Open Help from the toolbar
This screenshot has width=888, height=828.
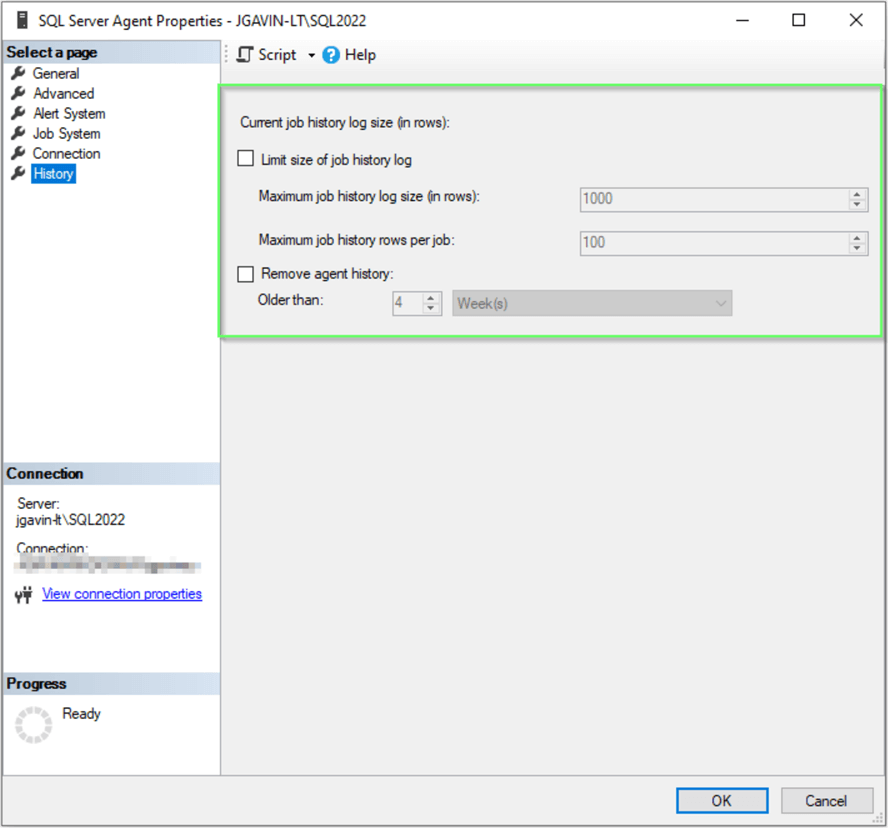pos(349,55)
